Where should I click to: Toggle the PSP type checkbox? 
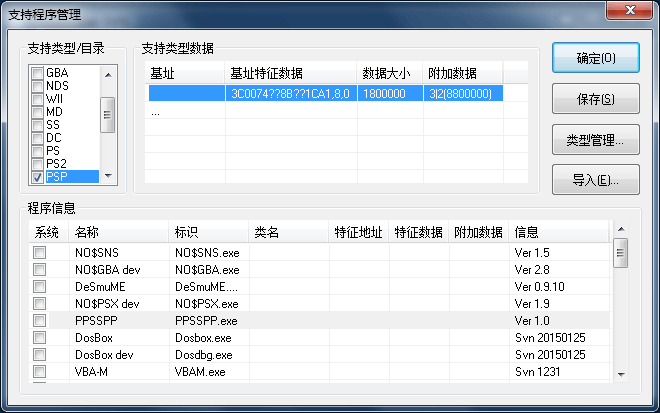click(x=38, y=177)
